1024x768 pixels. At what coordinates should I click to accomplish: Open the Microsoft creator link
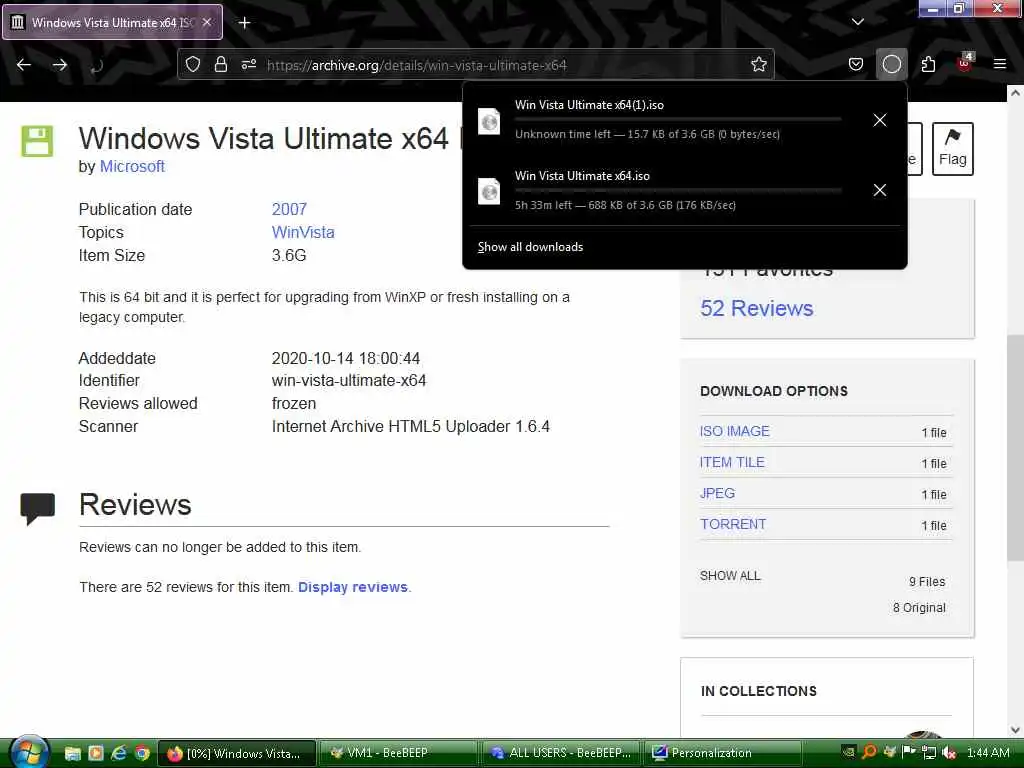[x=132, y=167]
